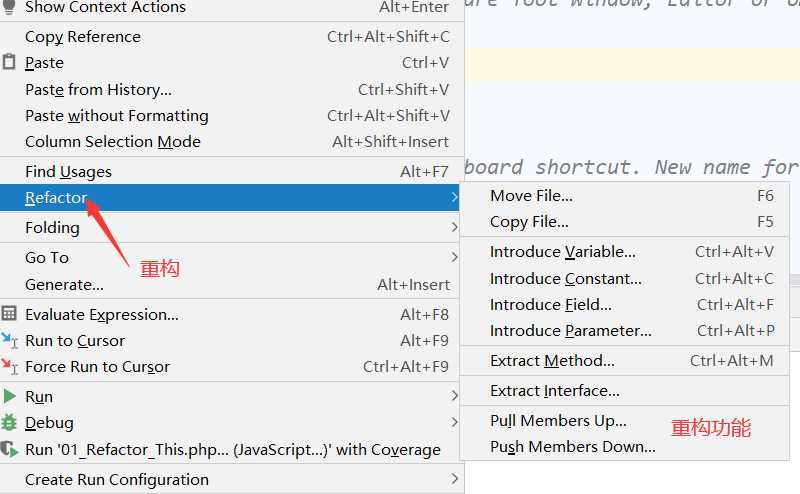Click the Paste clipboard icon
The image size is (800, 494).
[x=9, y=62]
